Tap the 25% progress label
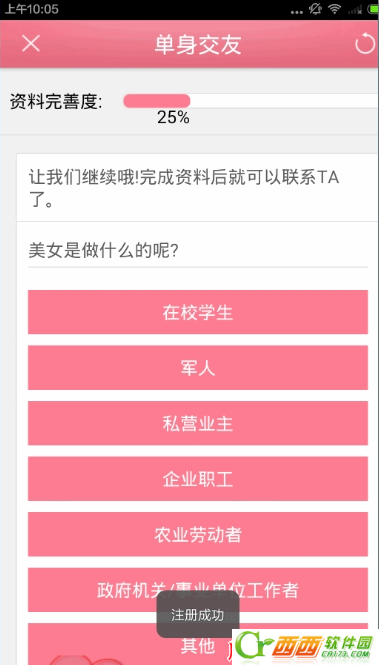The image size is (379, 665). (x=173, y=117)
